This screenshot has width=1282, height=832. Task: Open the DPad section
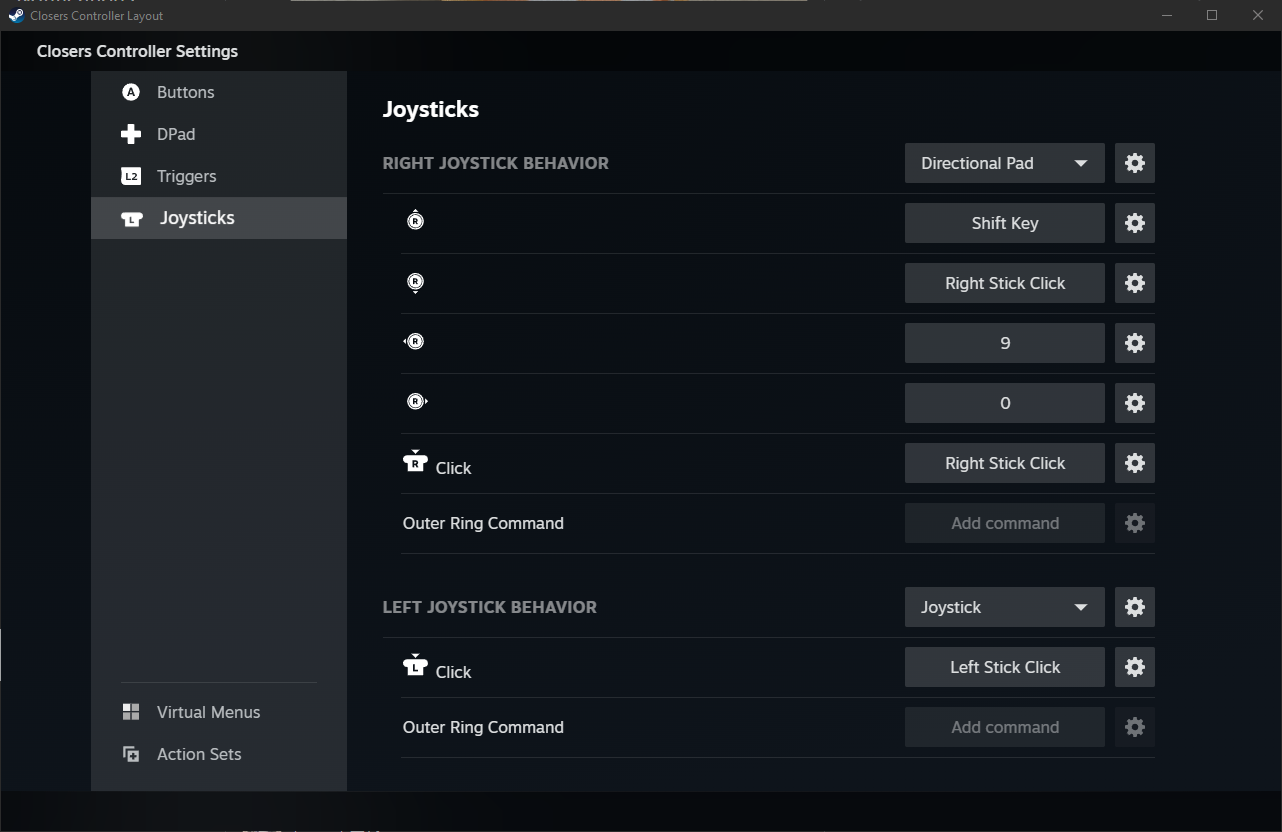[175, 134]
